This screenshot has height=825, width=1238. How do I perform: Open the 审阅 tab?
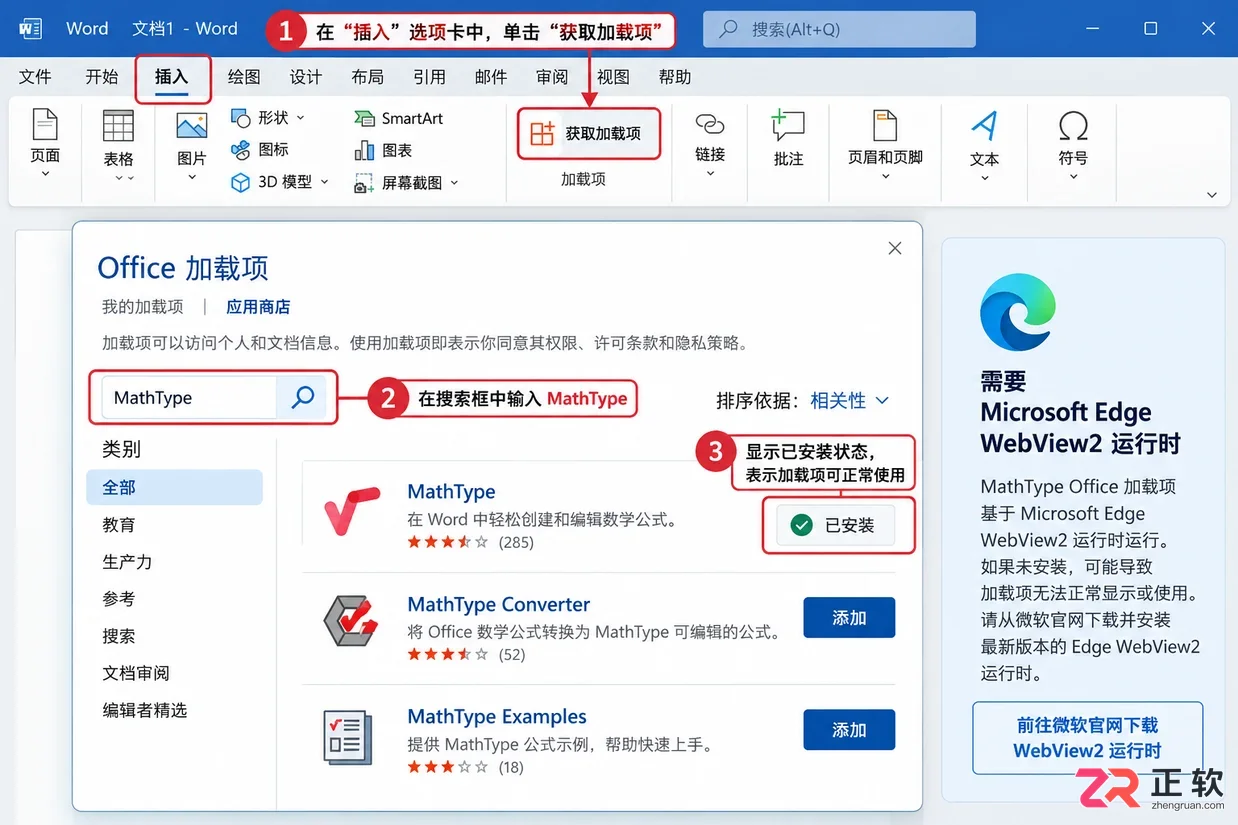[x=552, y=77]
